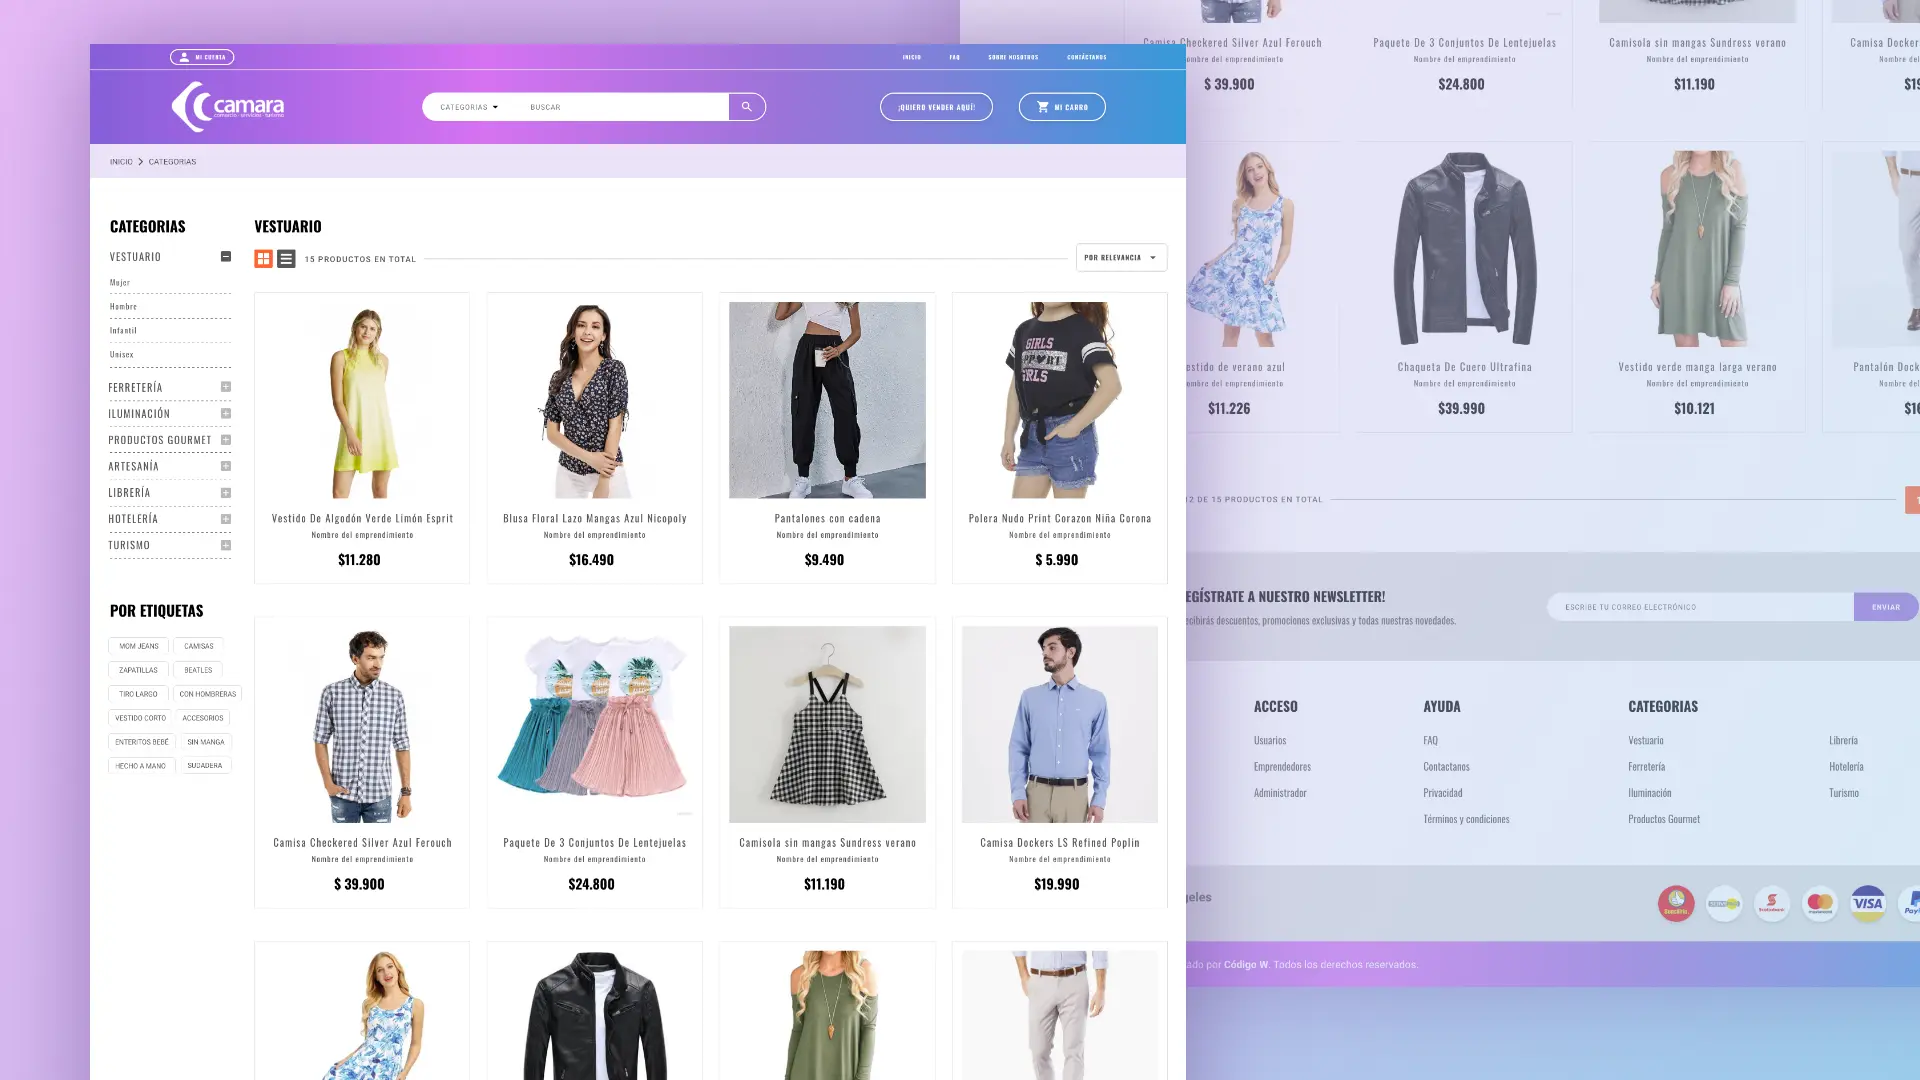
Task: Click ¡Quiero vender aquí! button
Action: tap(936, 107)
